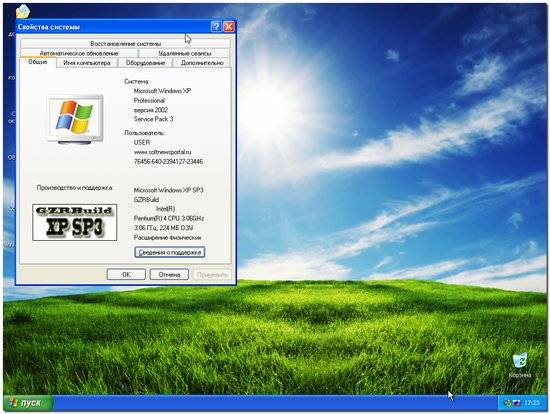The height and width of the screenshot is (414, 550).
Task: Select the Удаленные сеансы tab
Action: pyautogui.click(x=185, y=53)
